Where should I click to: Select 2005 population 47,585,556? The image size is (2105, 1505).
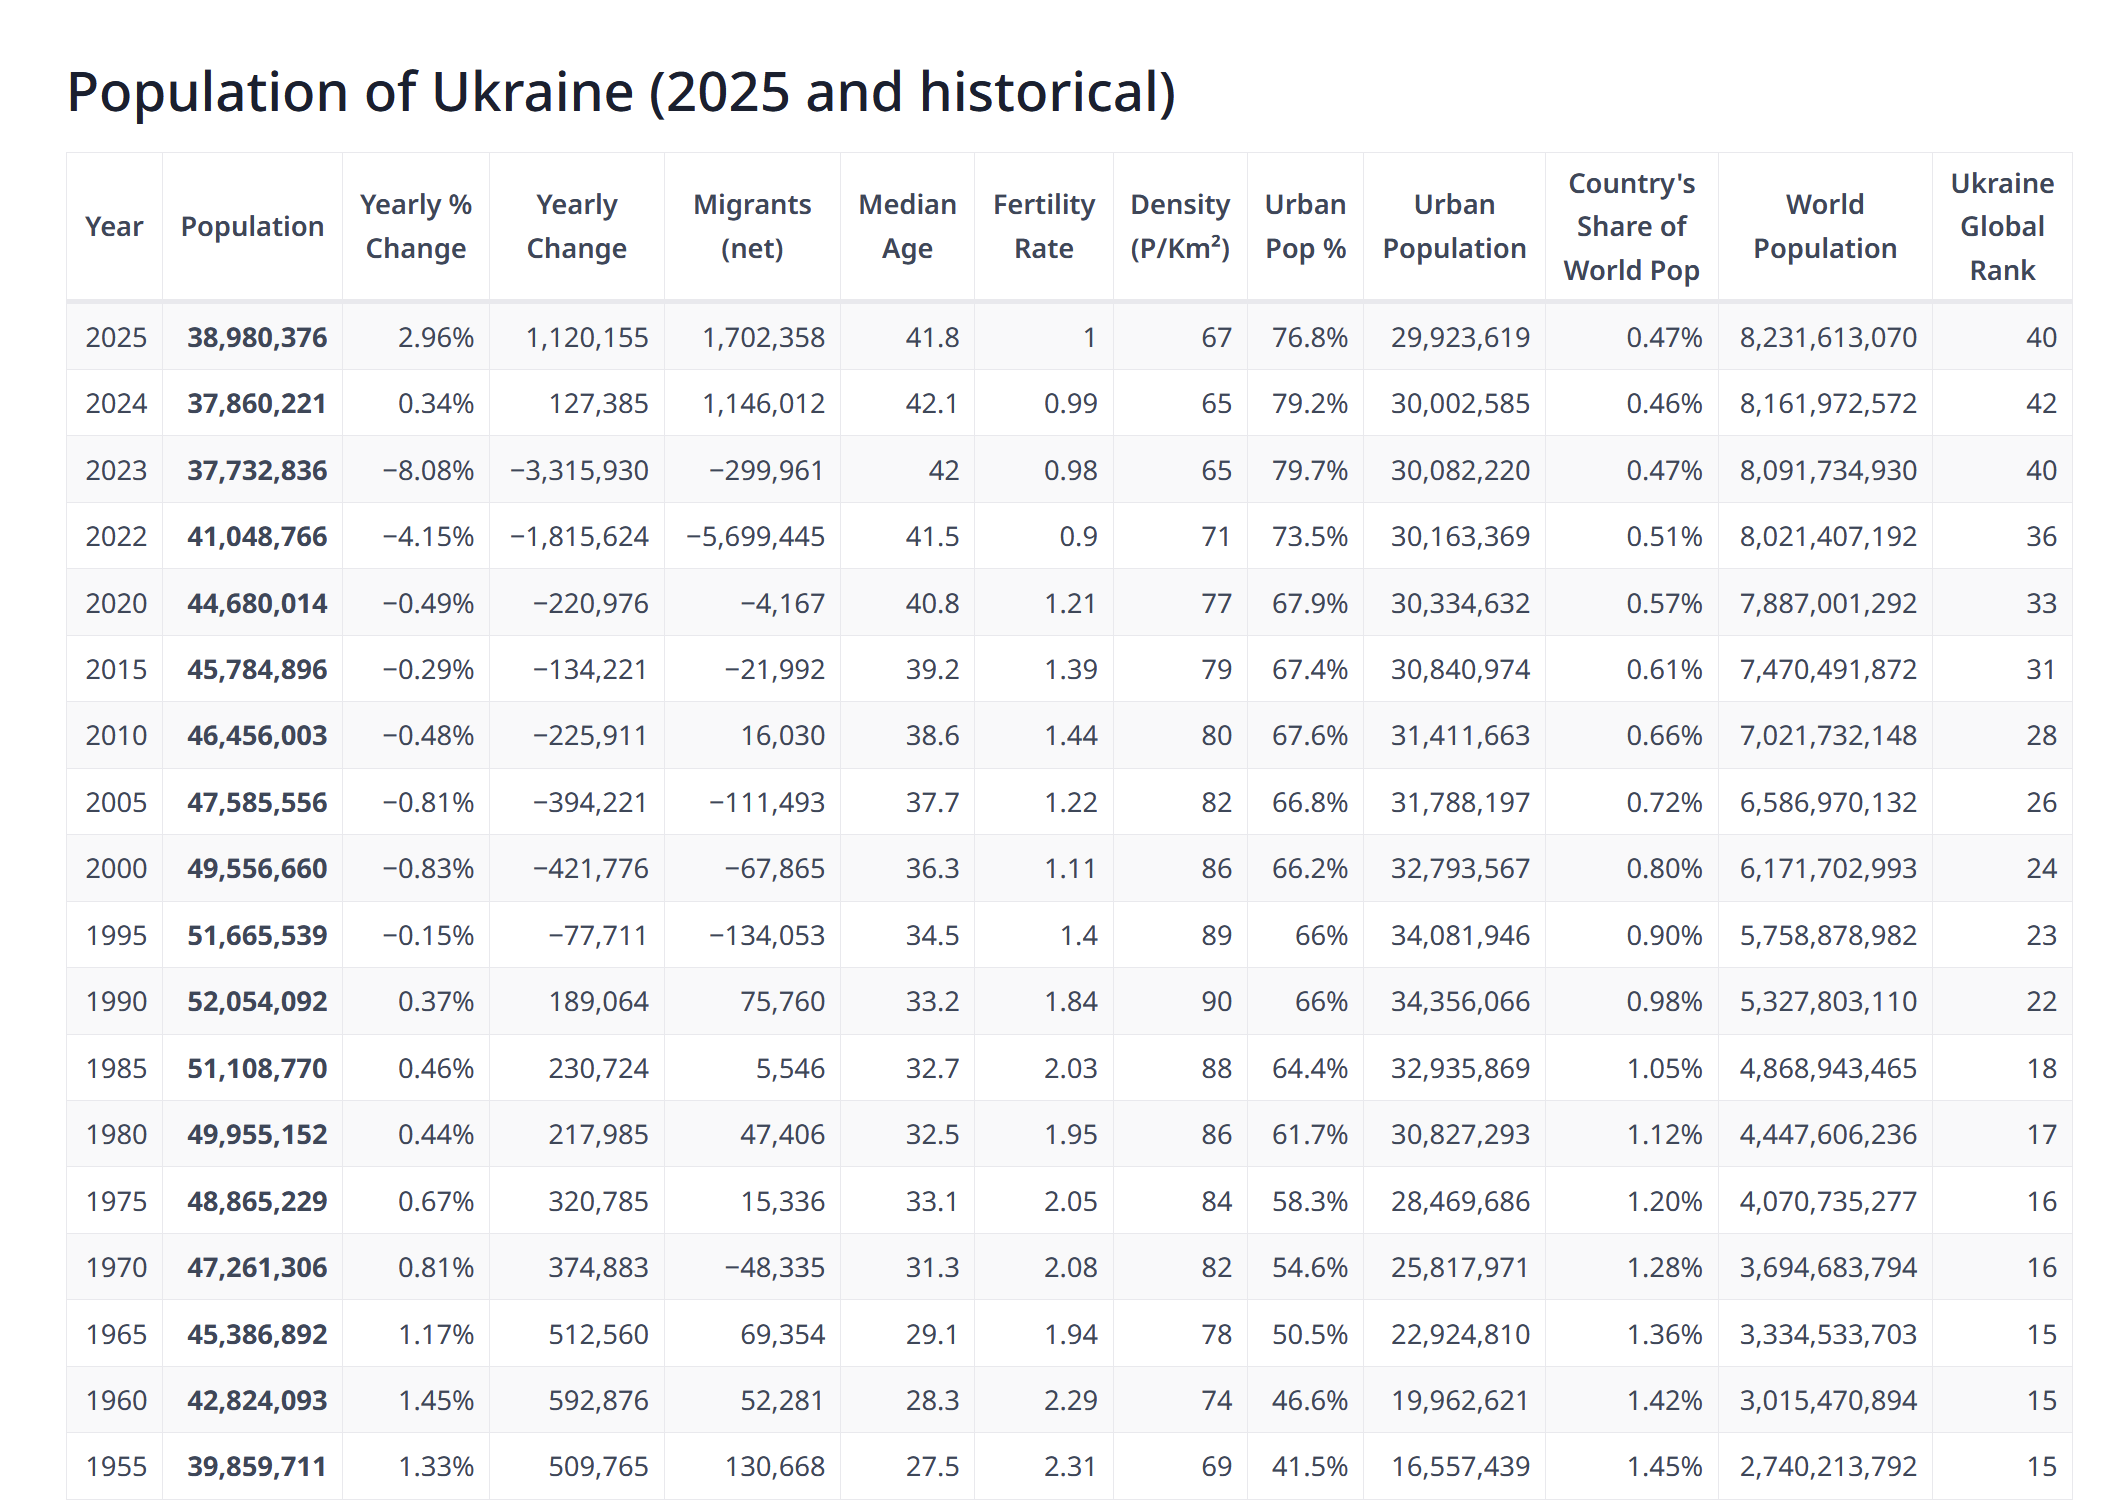tap(257, 803)
